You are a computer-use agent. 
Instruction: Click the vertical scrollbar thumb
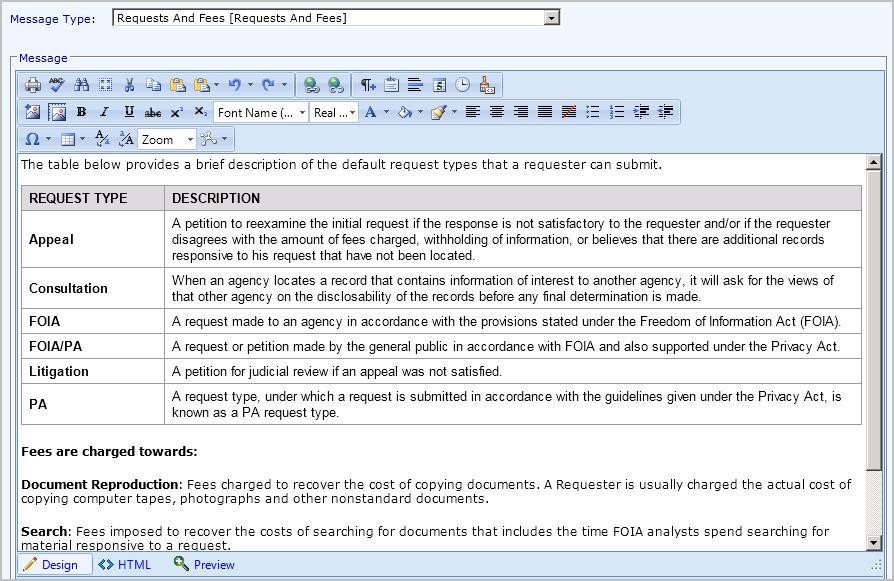873,320
